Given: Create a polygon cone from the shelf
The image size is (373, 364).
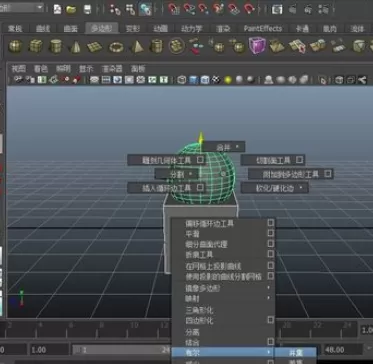Looking at the screenshot, I should tap(75, 47).
